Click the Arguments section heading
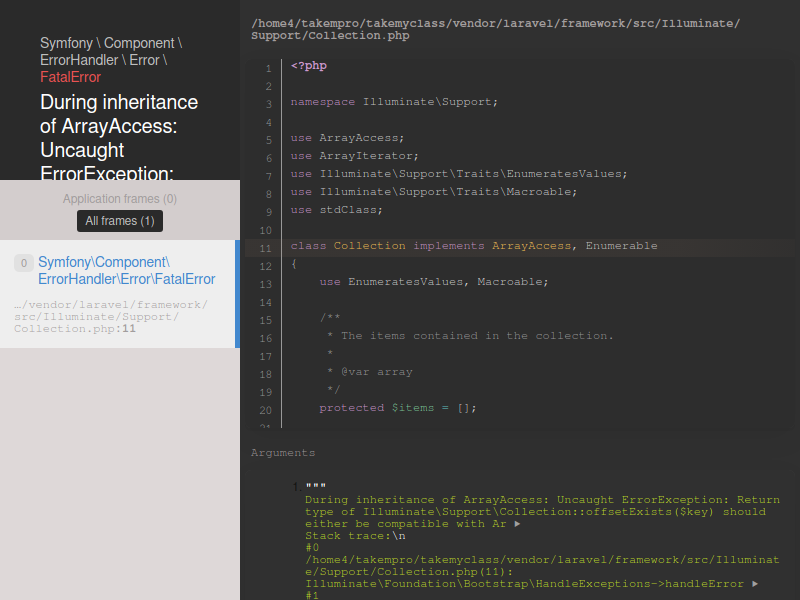Image resolution: width=800 pixels, height=600 pixels. (283, 453)
